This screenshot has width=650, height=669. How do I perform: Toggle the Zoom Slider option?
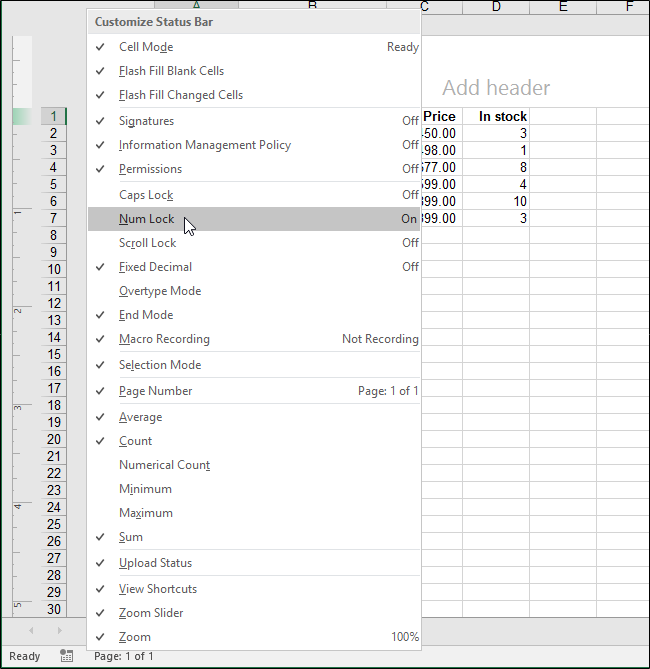point(151,613)
